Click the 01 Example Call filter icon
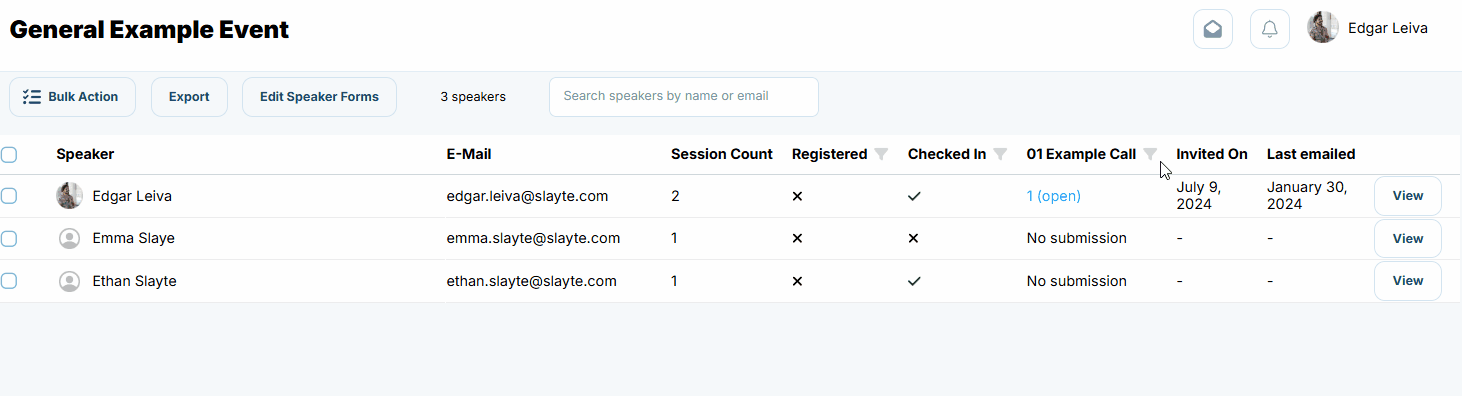This screenshot has height=396, width=1462. click(x=1150, y=154)
